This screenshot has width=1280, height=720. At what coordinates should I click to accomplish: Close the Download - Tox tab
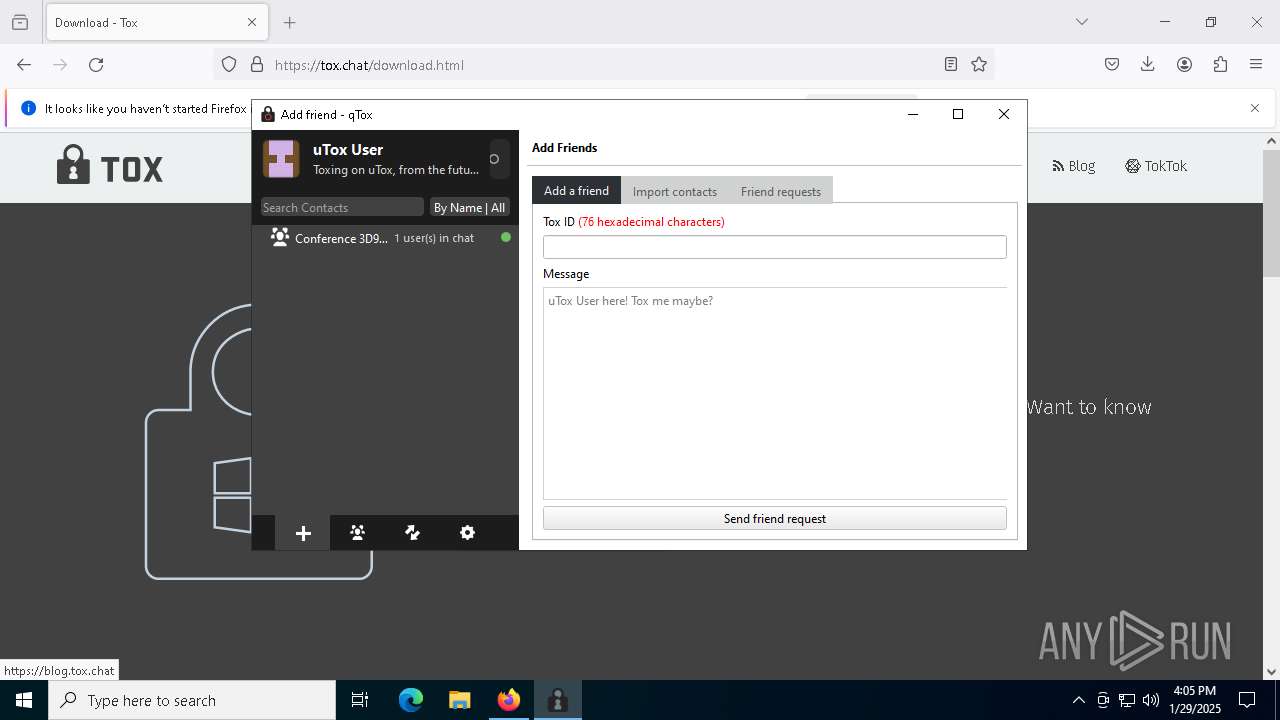252,22
